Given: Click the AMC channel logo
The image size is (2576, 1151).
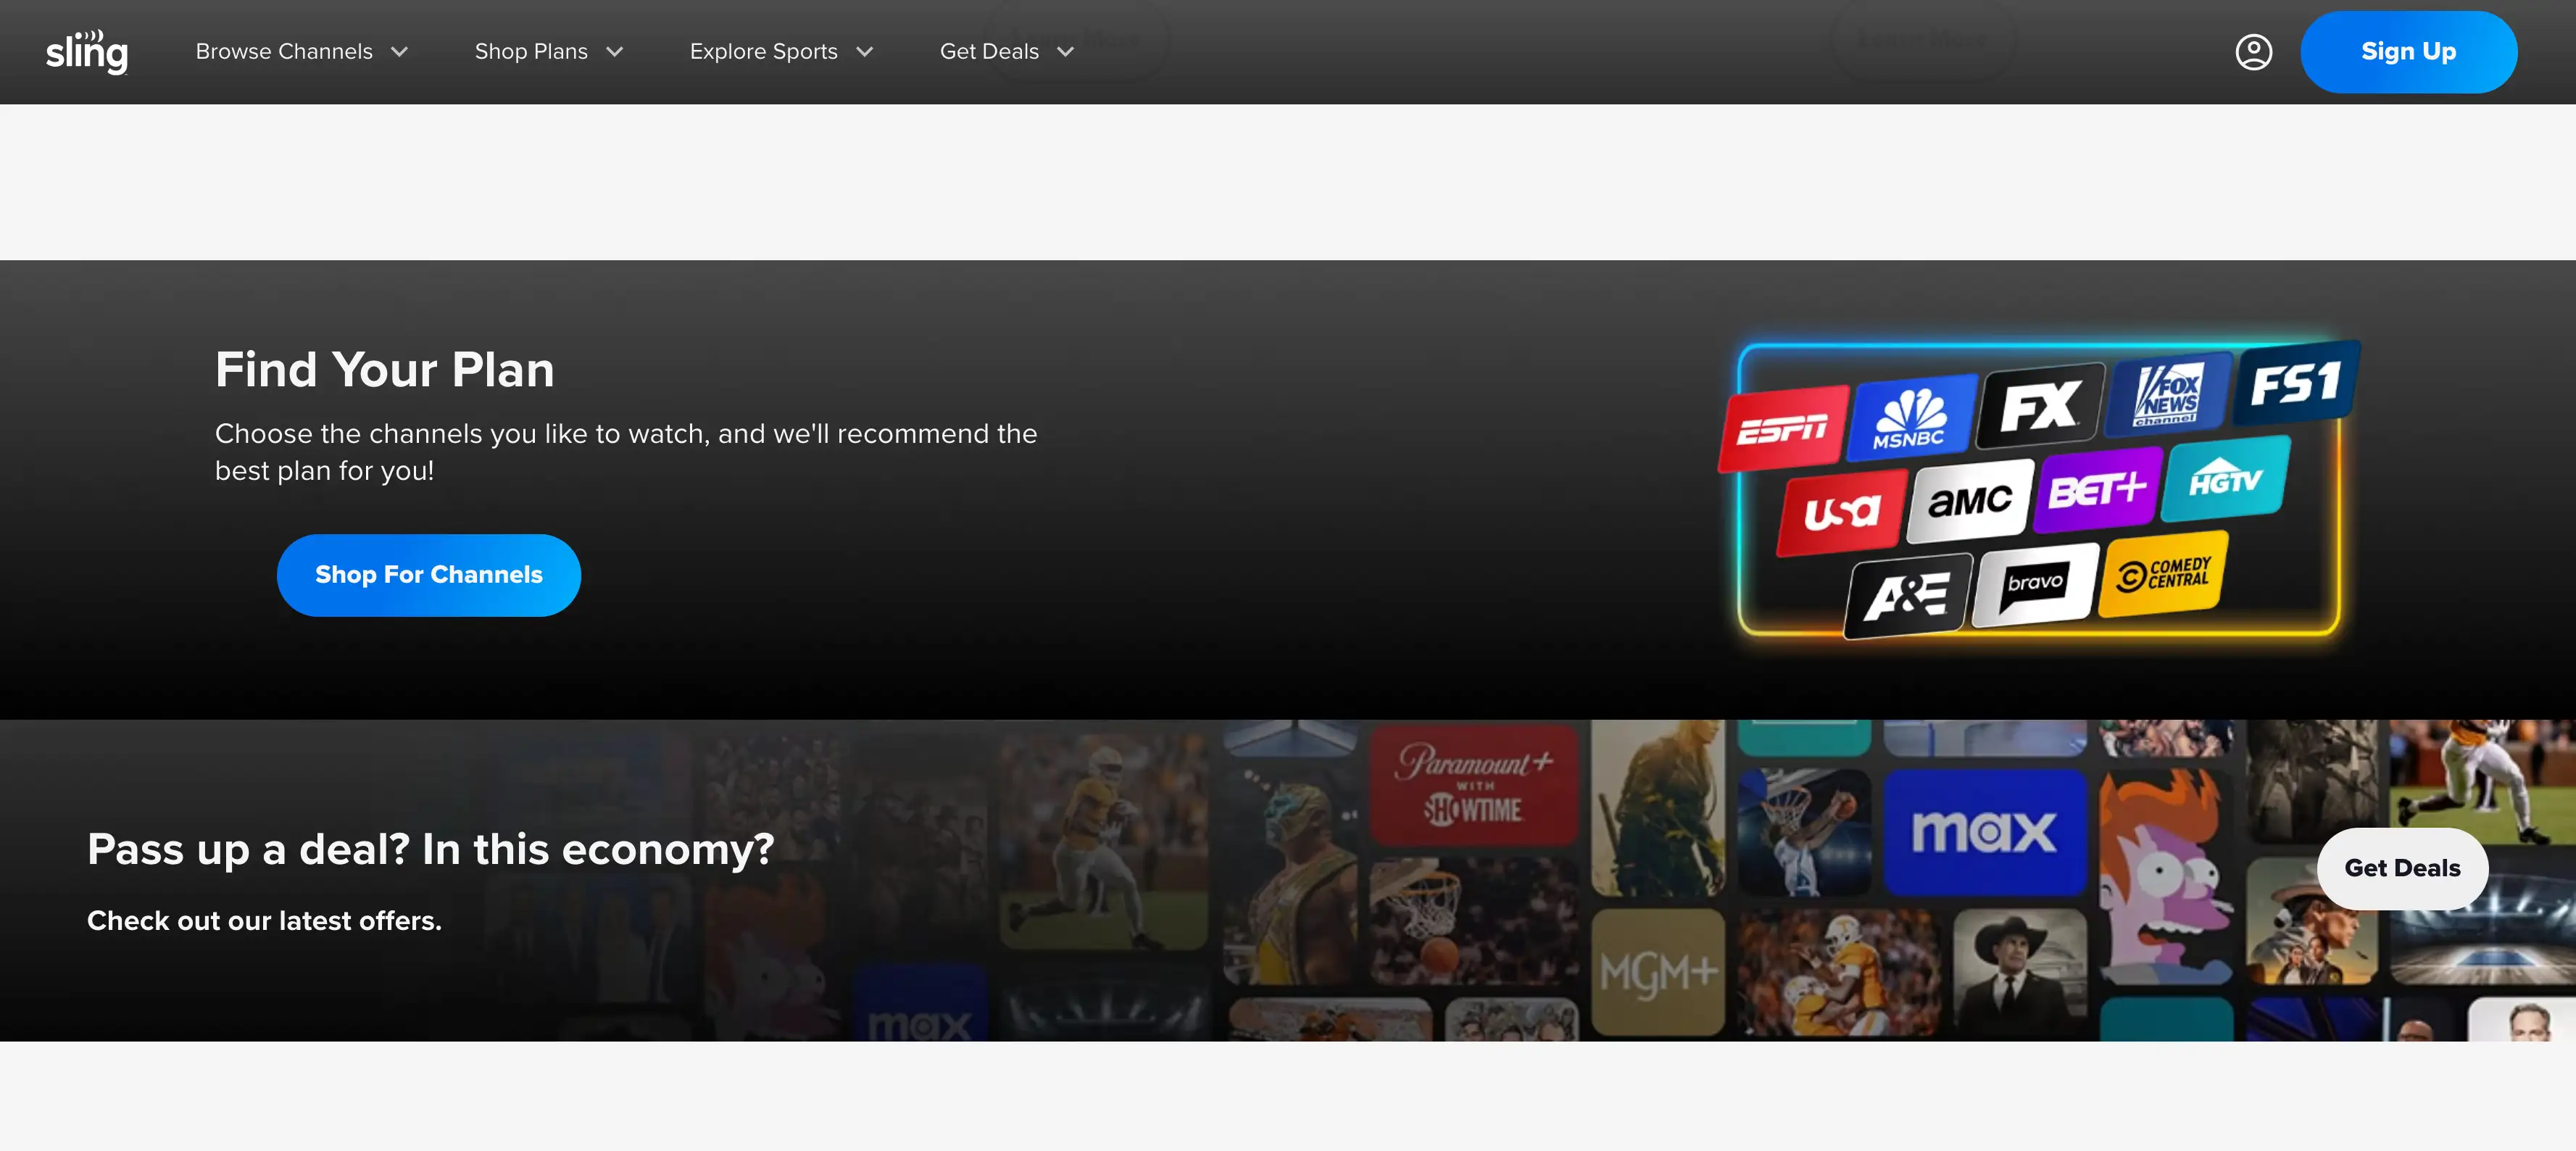Looking at the screenshot, I should pos(1970,501).
